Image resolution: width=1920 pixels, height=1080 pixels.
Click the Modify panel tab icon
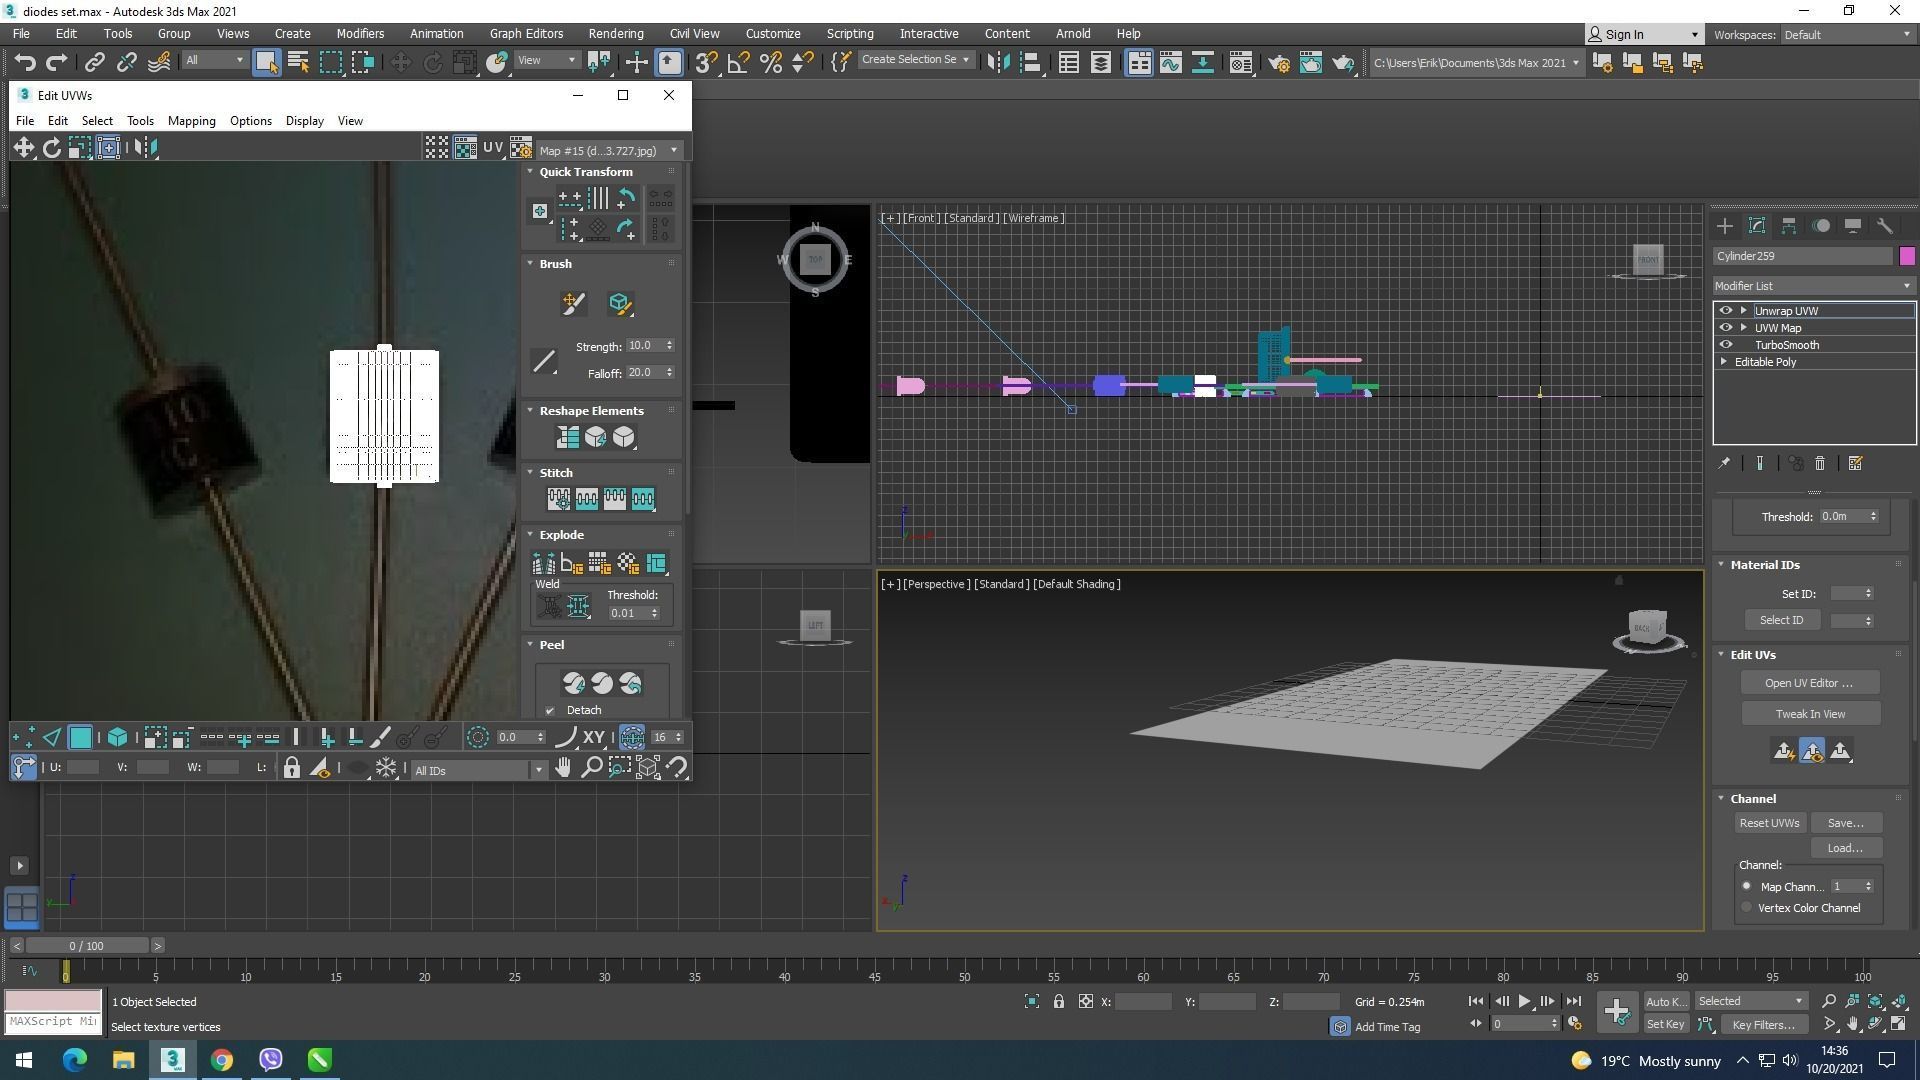1757,226
